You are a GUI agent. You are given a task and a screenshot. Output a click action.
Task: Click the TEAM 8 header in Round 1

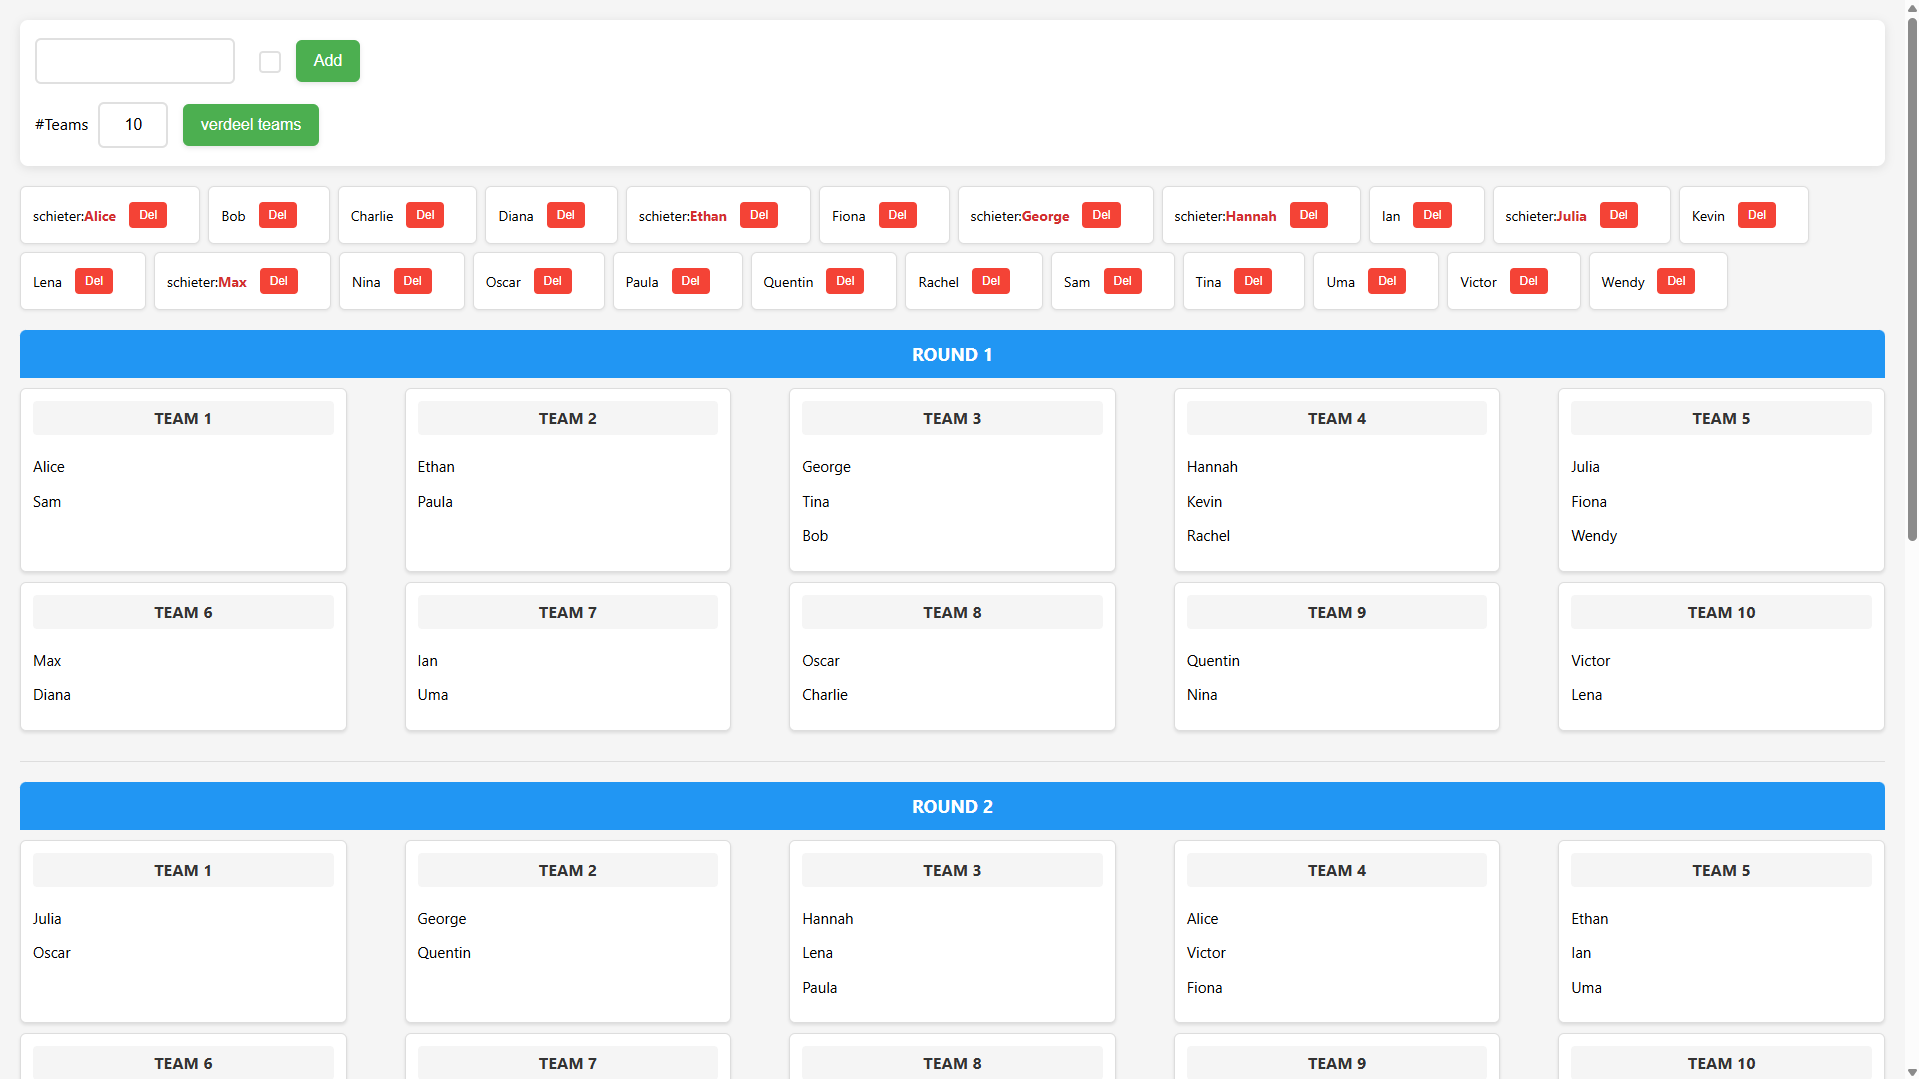[952, 612]
